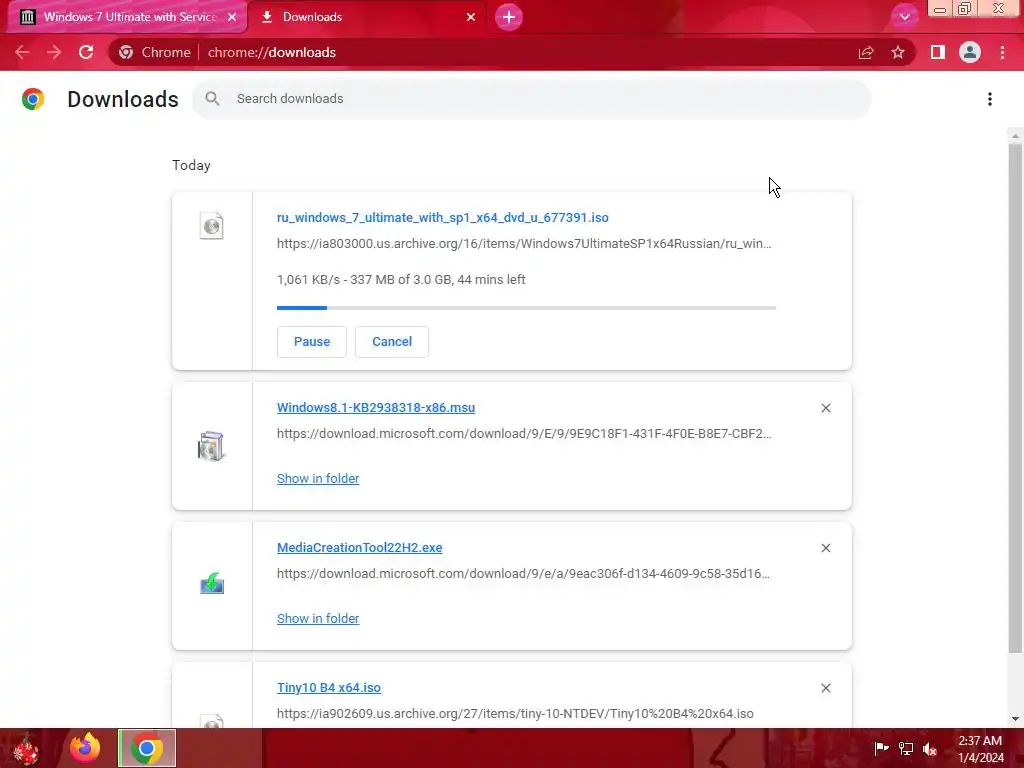This screenshot has height=768, width=1024.
Task: Open the clock showing 2:37 AM
Action: 980,749
